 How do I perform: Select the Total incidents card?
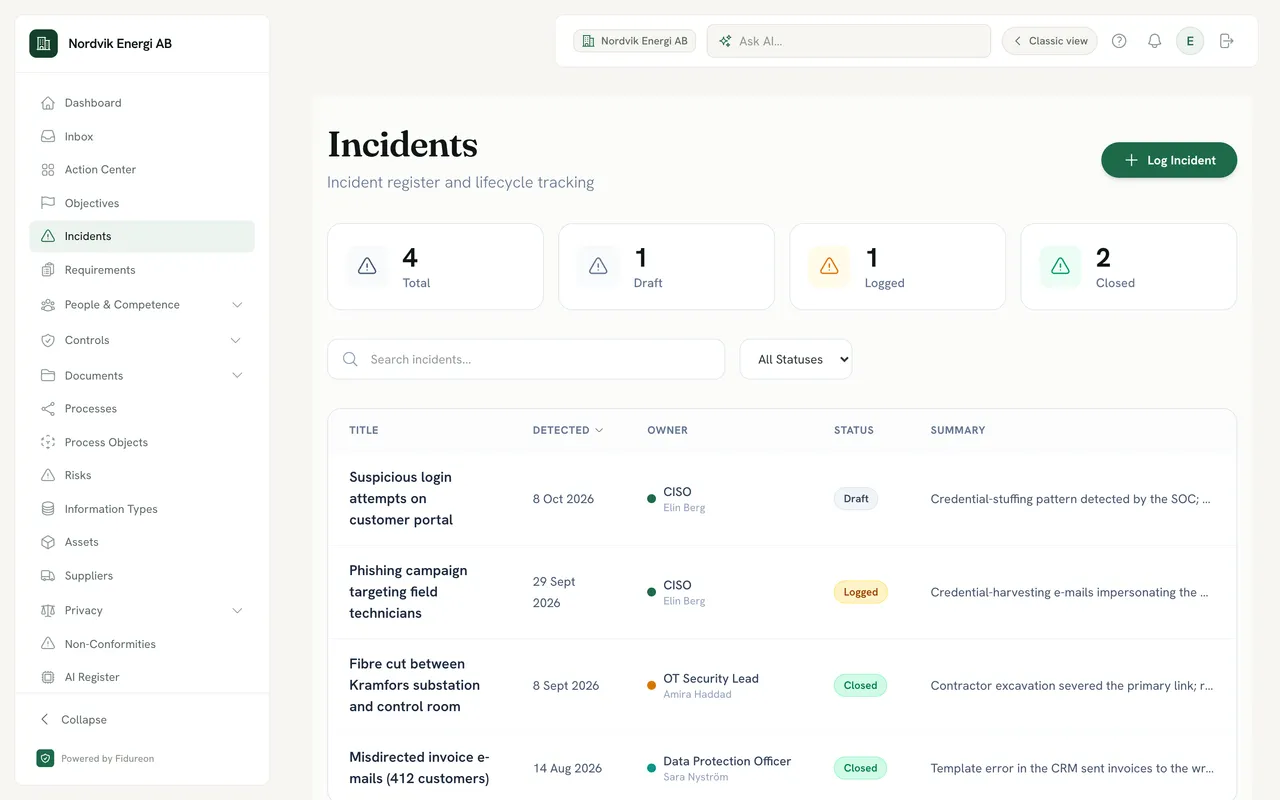(435, 266)
